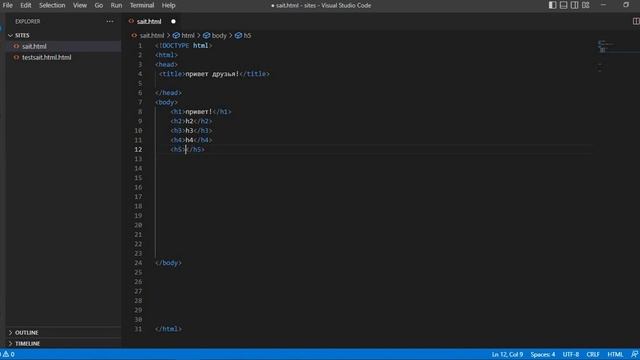The height and width of the screenshot is (360, 640).
Task: Click the closing html tag line 31
Action: pyautogui.click(x=168, y=329)
